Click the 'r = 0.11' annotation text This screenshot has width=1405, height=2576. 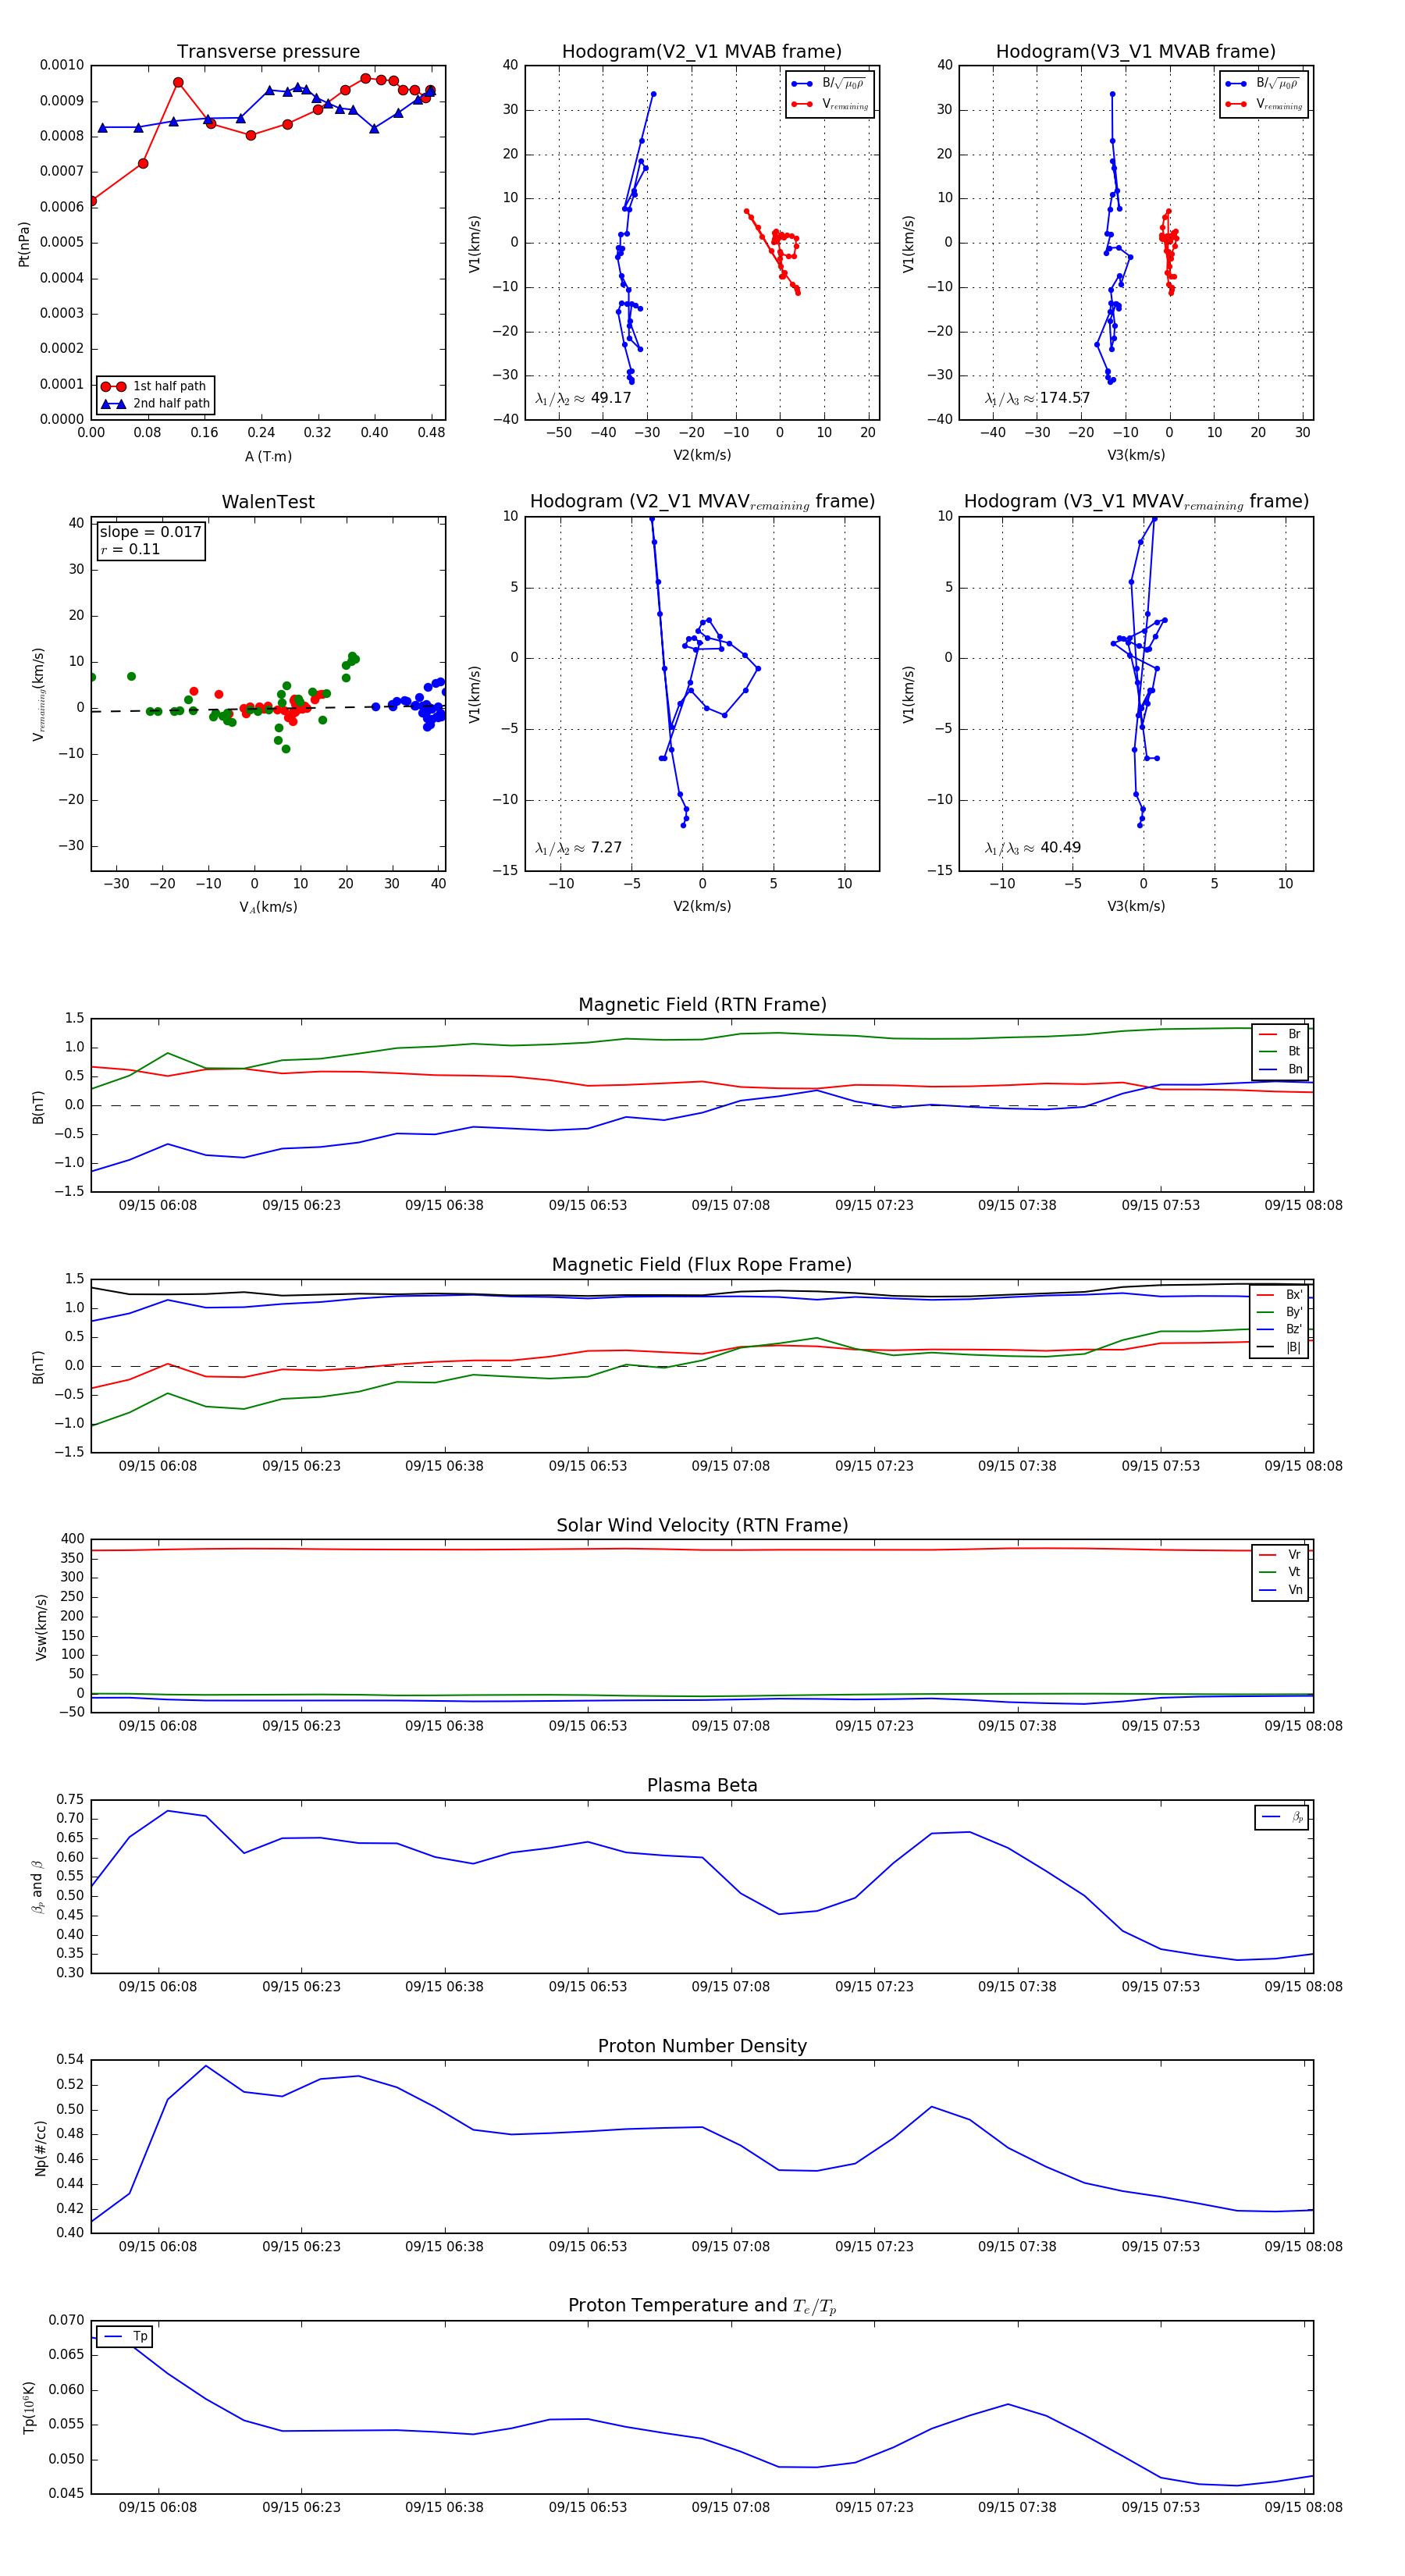[130, 549]
